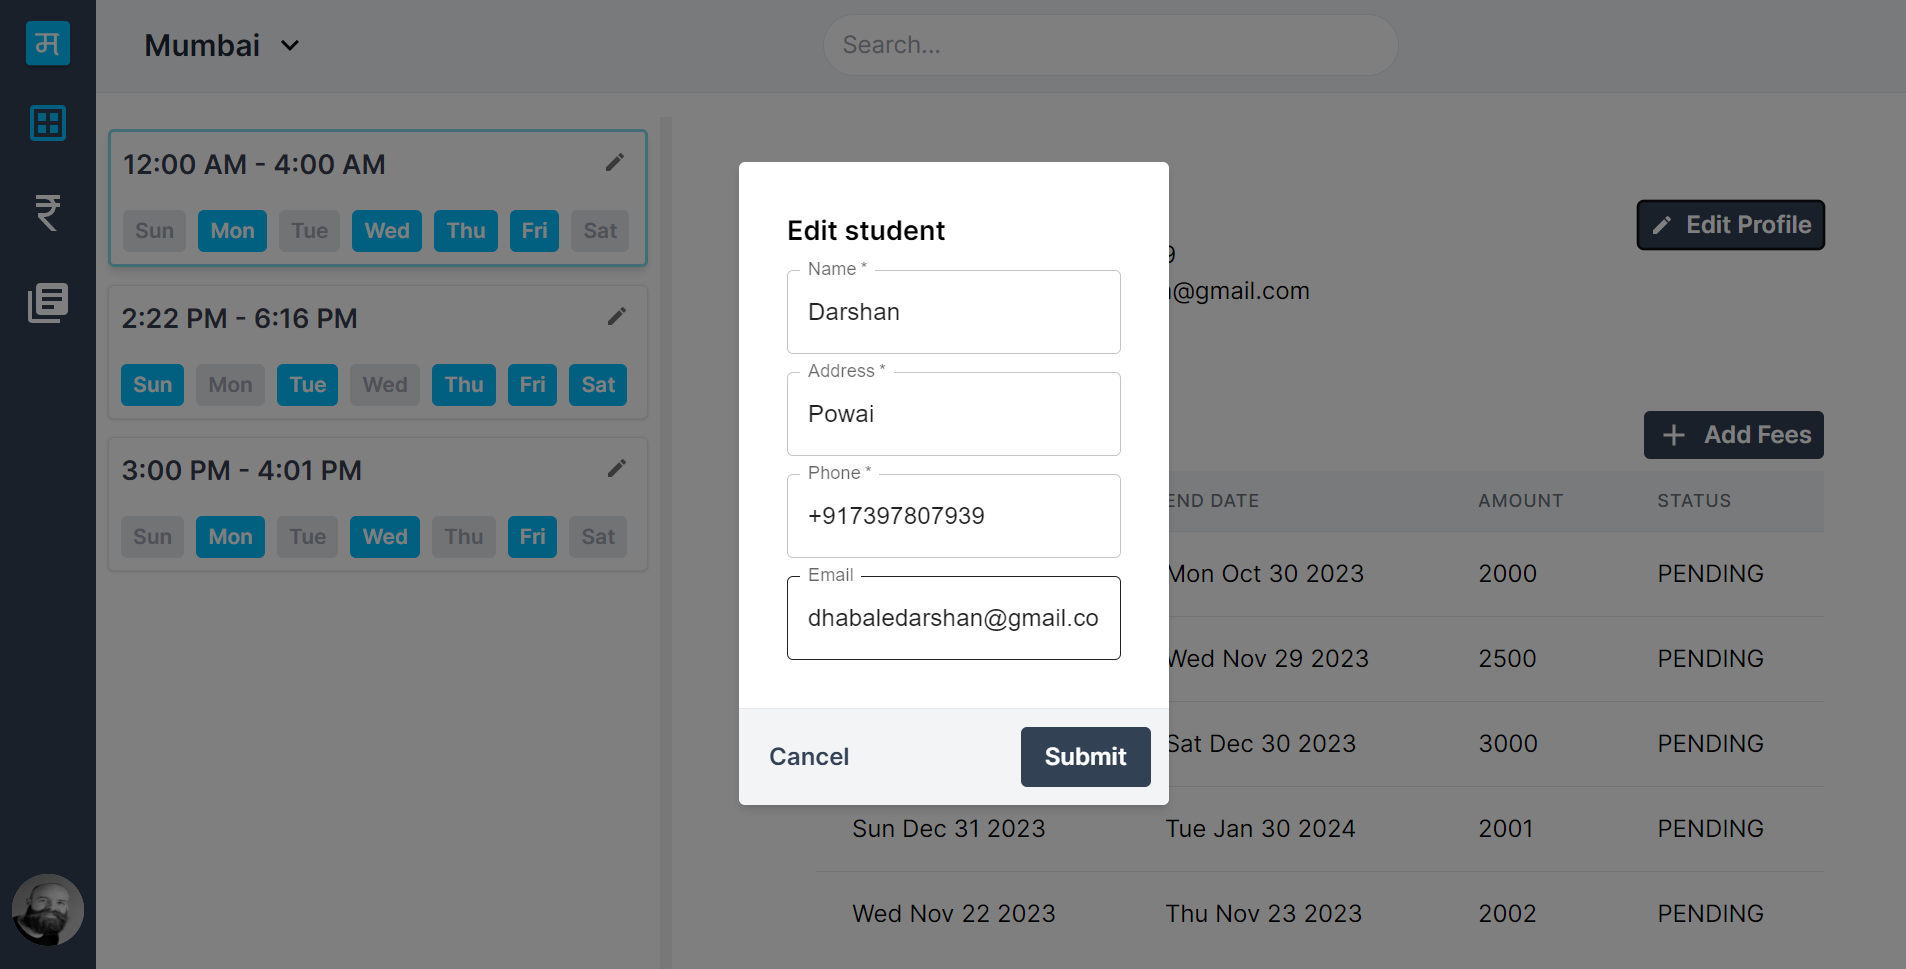
Task: Click Add Fees plus button
Action: tap(1734, 435)
